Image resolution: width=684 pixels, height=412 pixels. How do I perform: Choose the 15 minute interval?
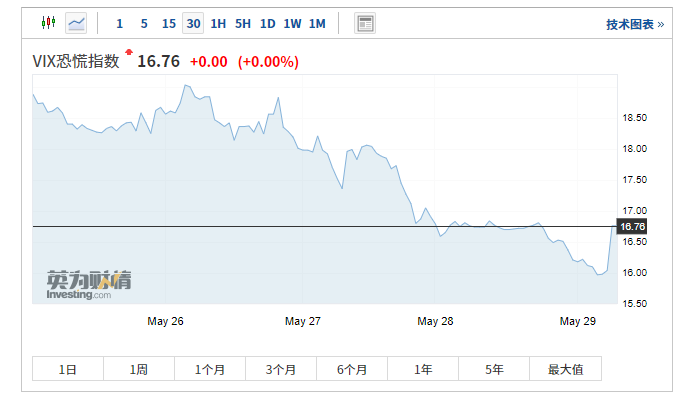pos(168,23)
